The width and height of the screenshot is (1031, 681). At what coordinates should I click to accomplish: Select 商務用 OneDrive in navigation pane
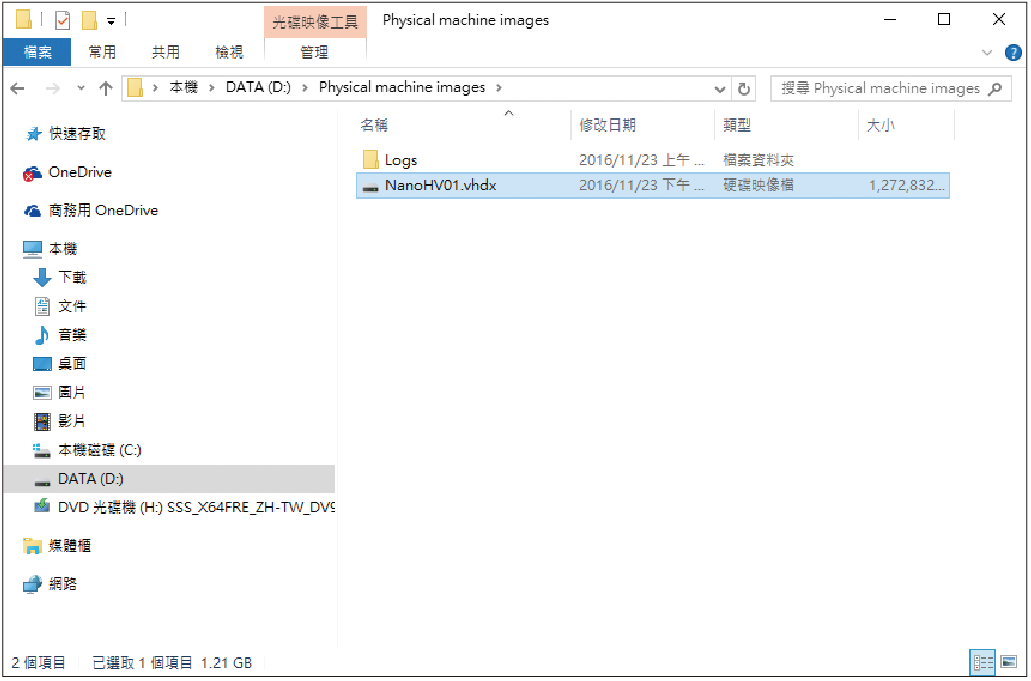coord(103,210)
